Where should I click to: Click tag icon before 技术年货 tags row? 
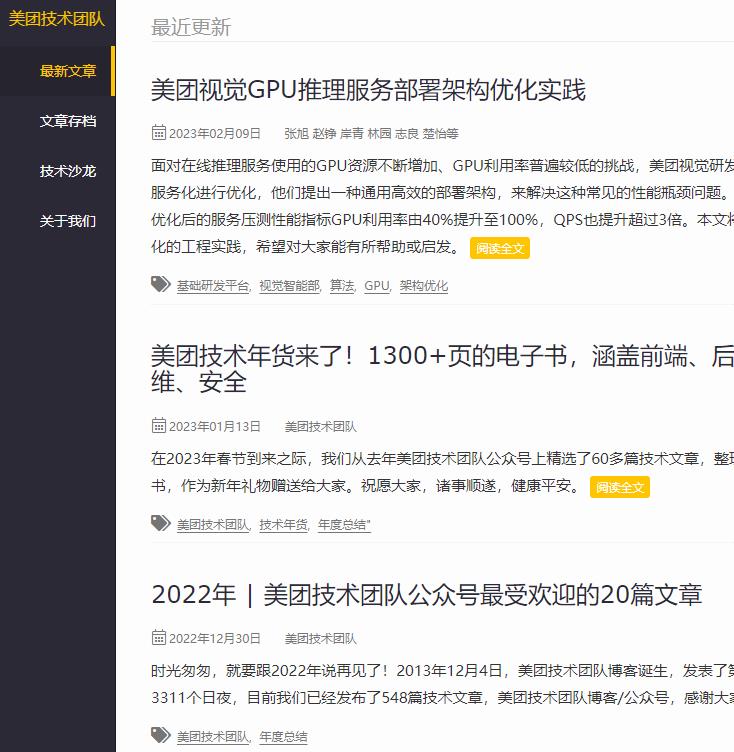161,523
